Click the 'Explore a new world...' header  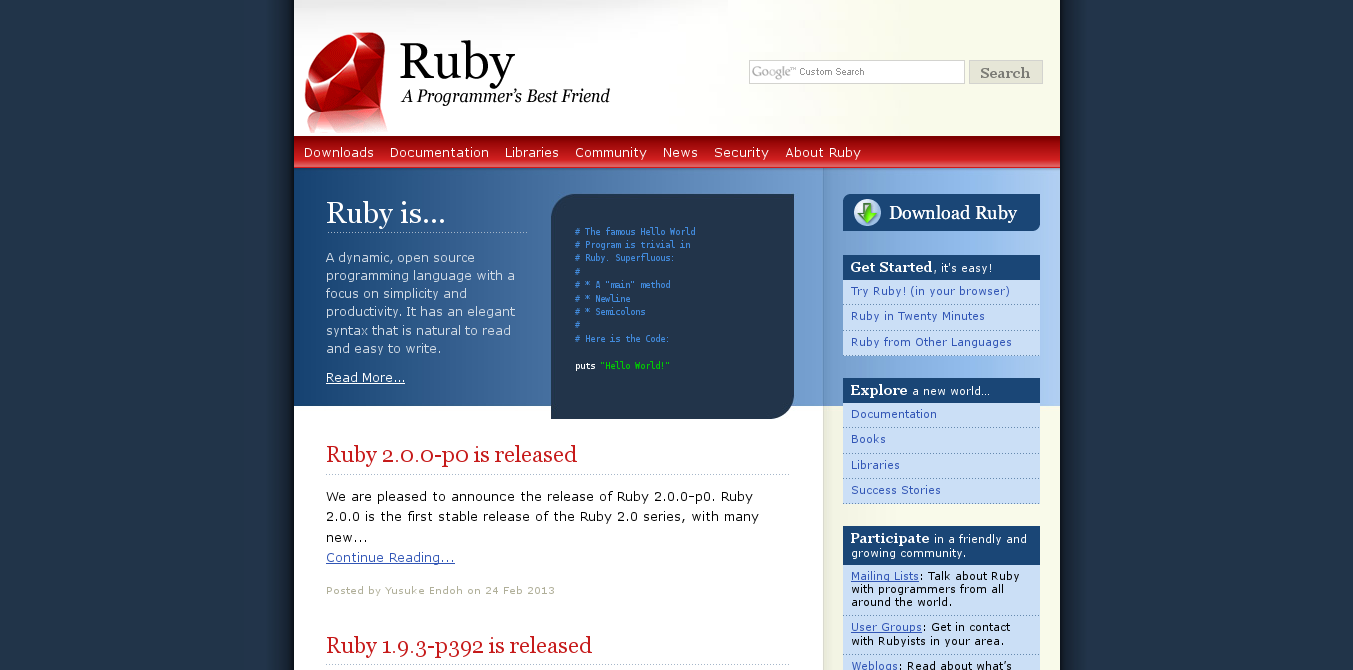pyautogui.click(x=941, y=390)
